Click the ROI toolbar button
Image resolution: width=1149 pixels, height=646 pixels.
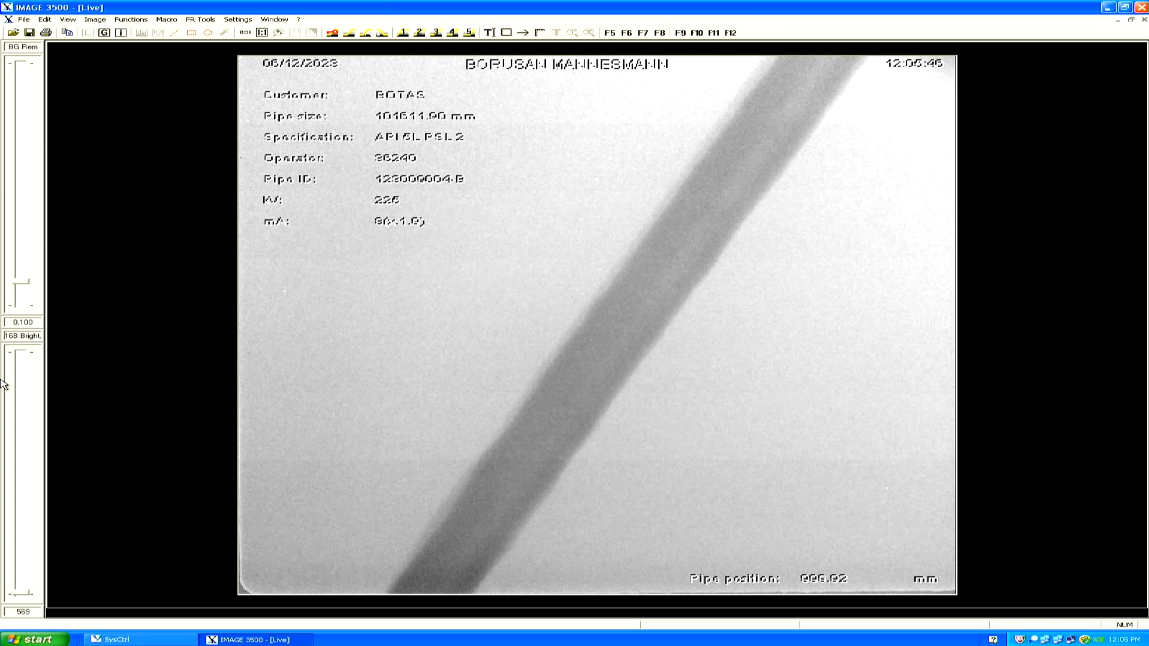point(245,33)
